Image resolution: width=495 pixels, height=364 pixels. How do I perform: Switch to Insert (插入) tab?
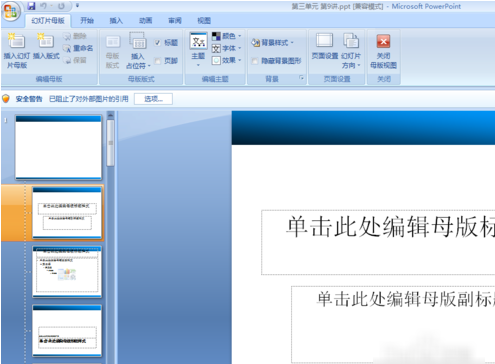click(x=116, y=21)
